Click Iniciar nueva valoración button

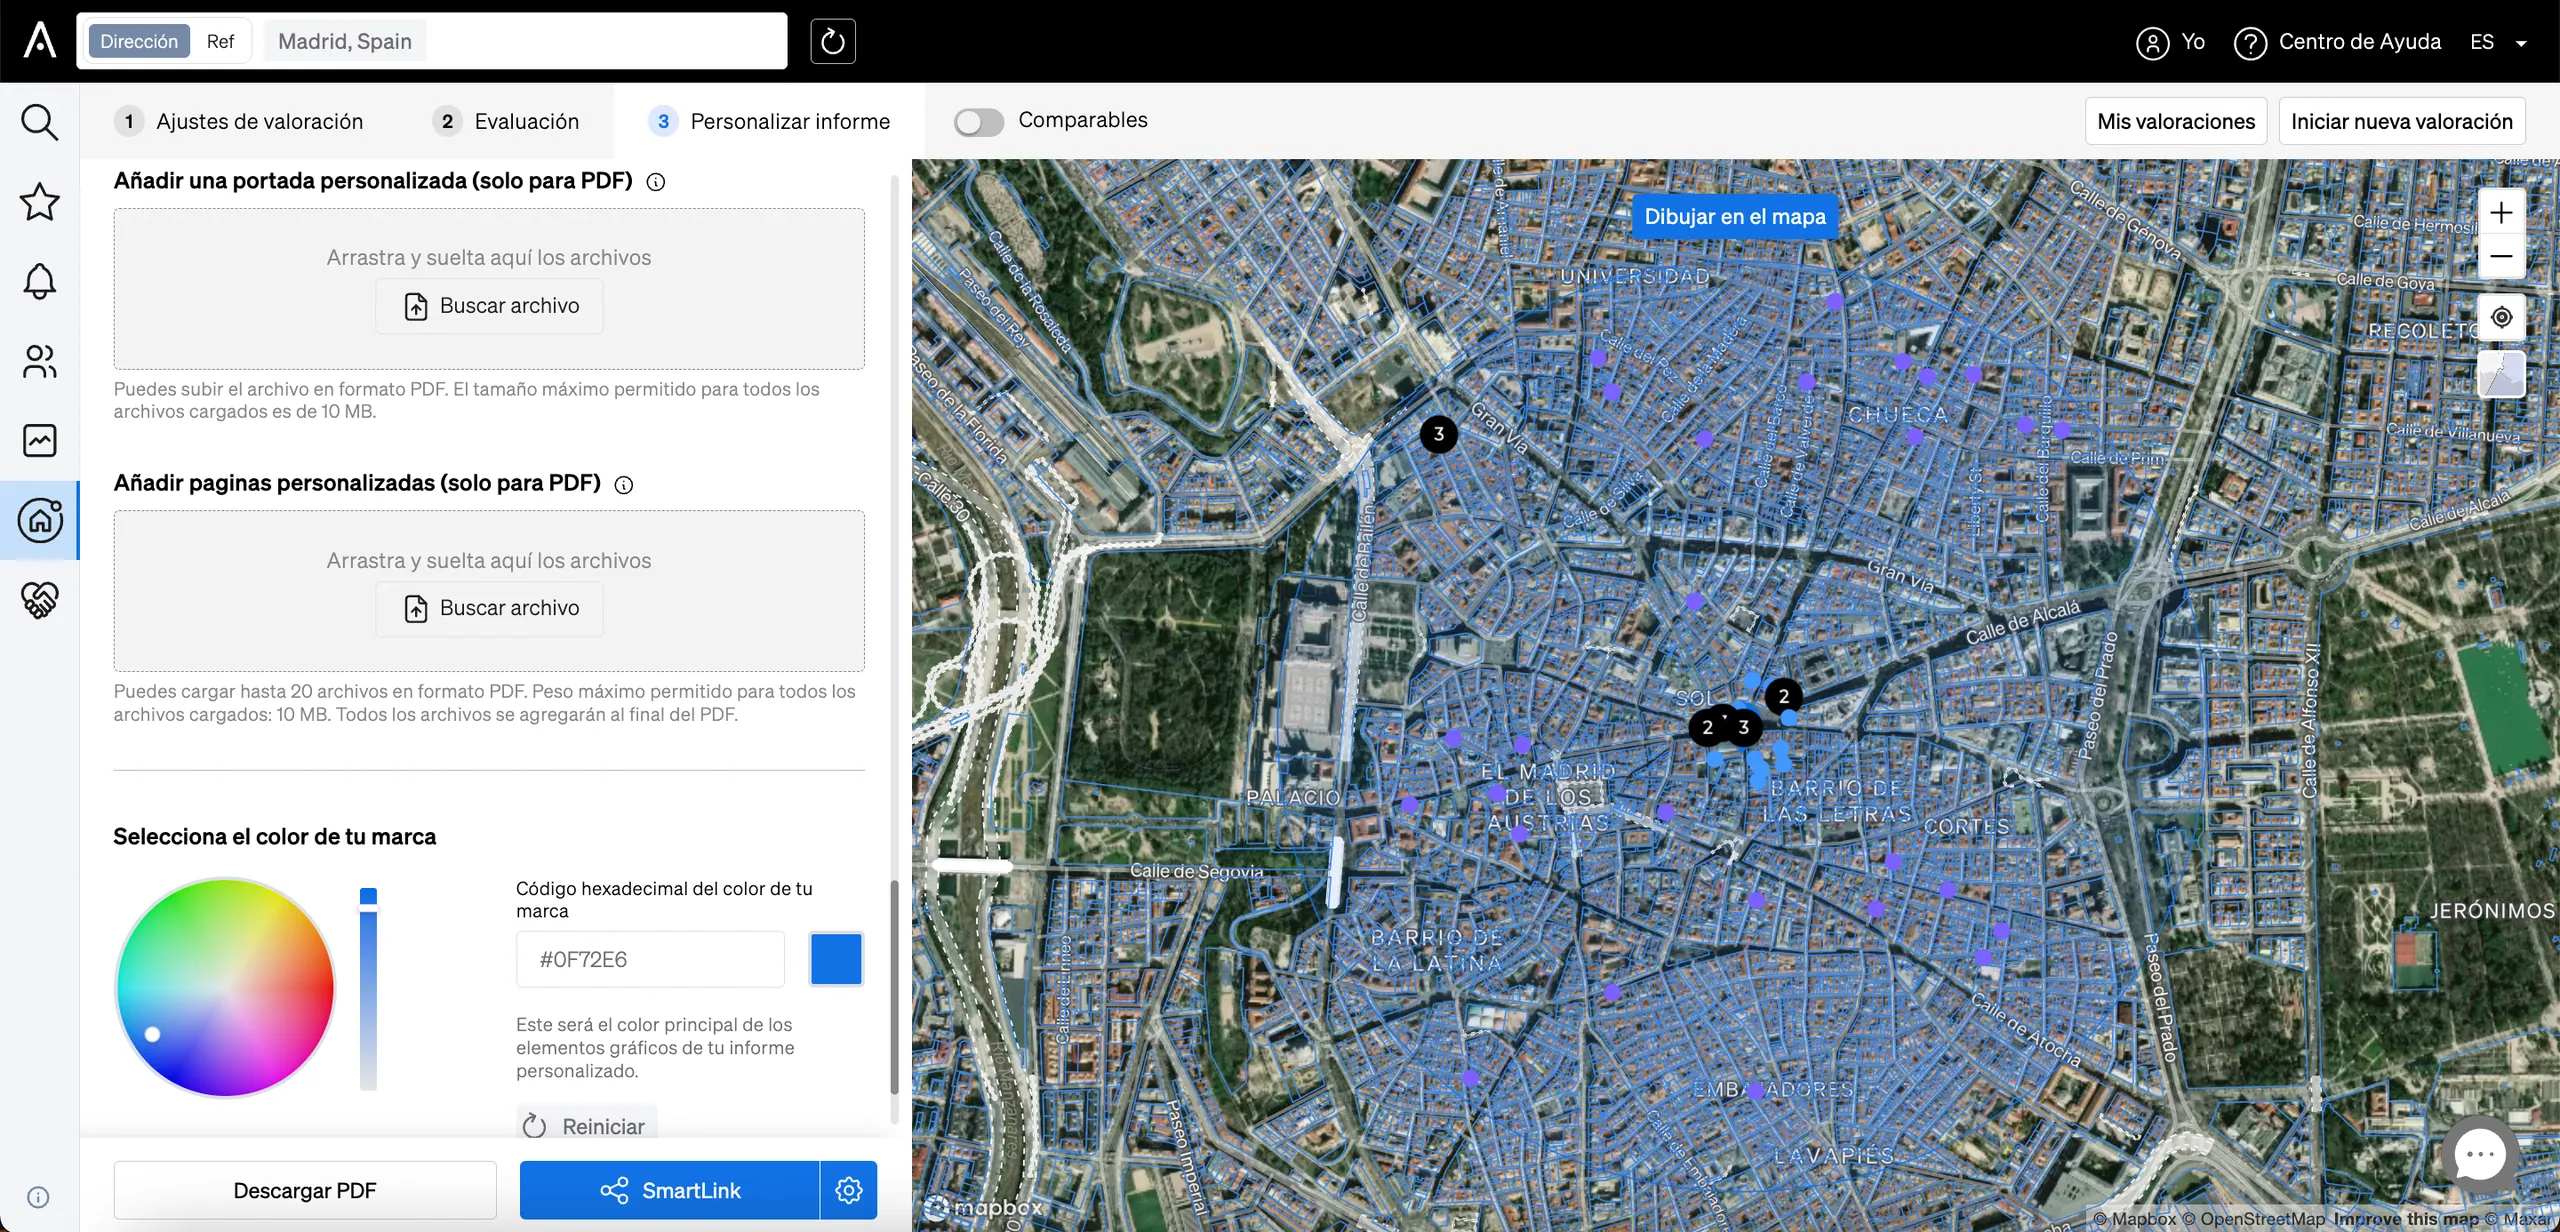[2401, 121]
